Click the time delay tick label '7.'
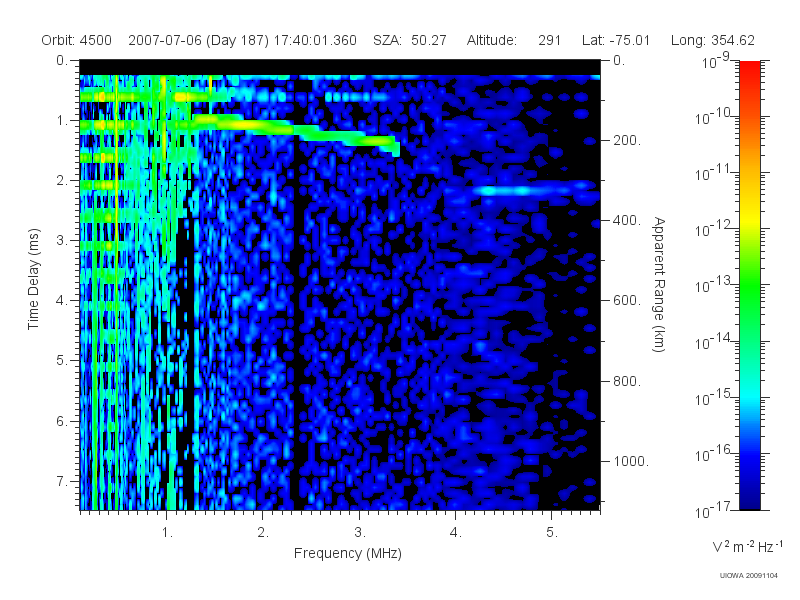The image size is (800, 600). (x=62, y=481)
